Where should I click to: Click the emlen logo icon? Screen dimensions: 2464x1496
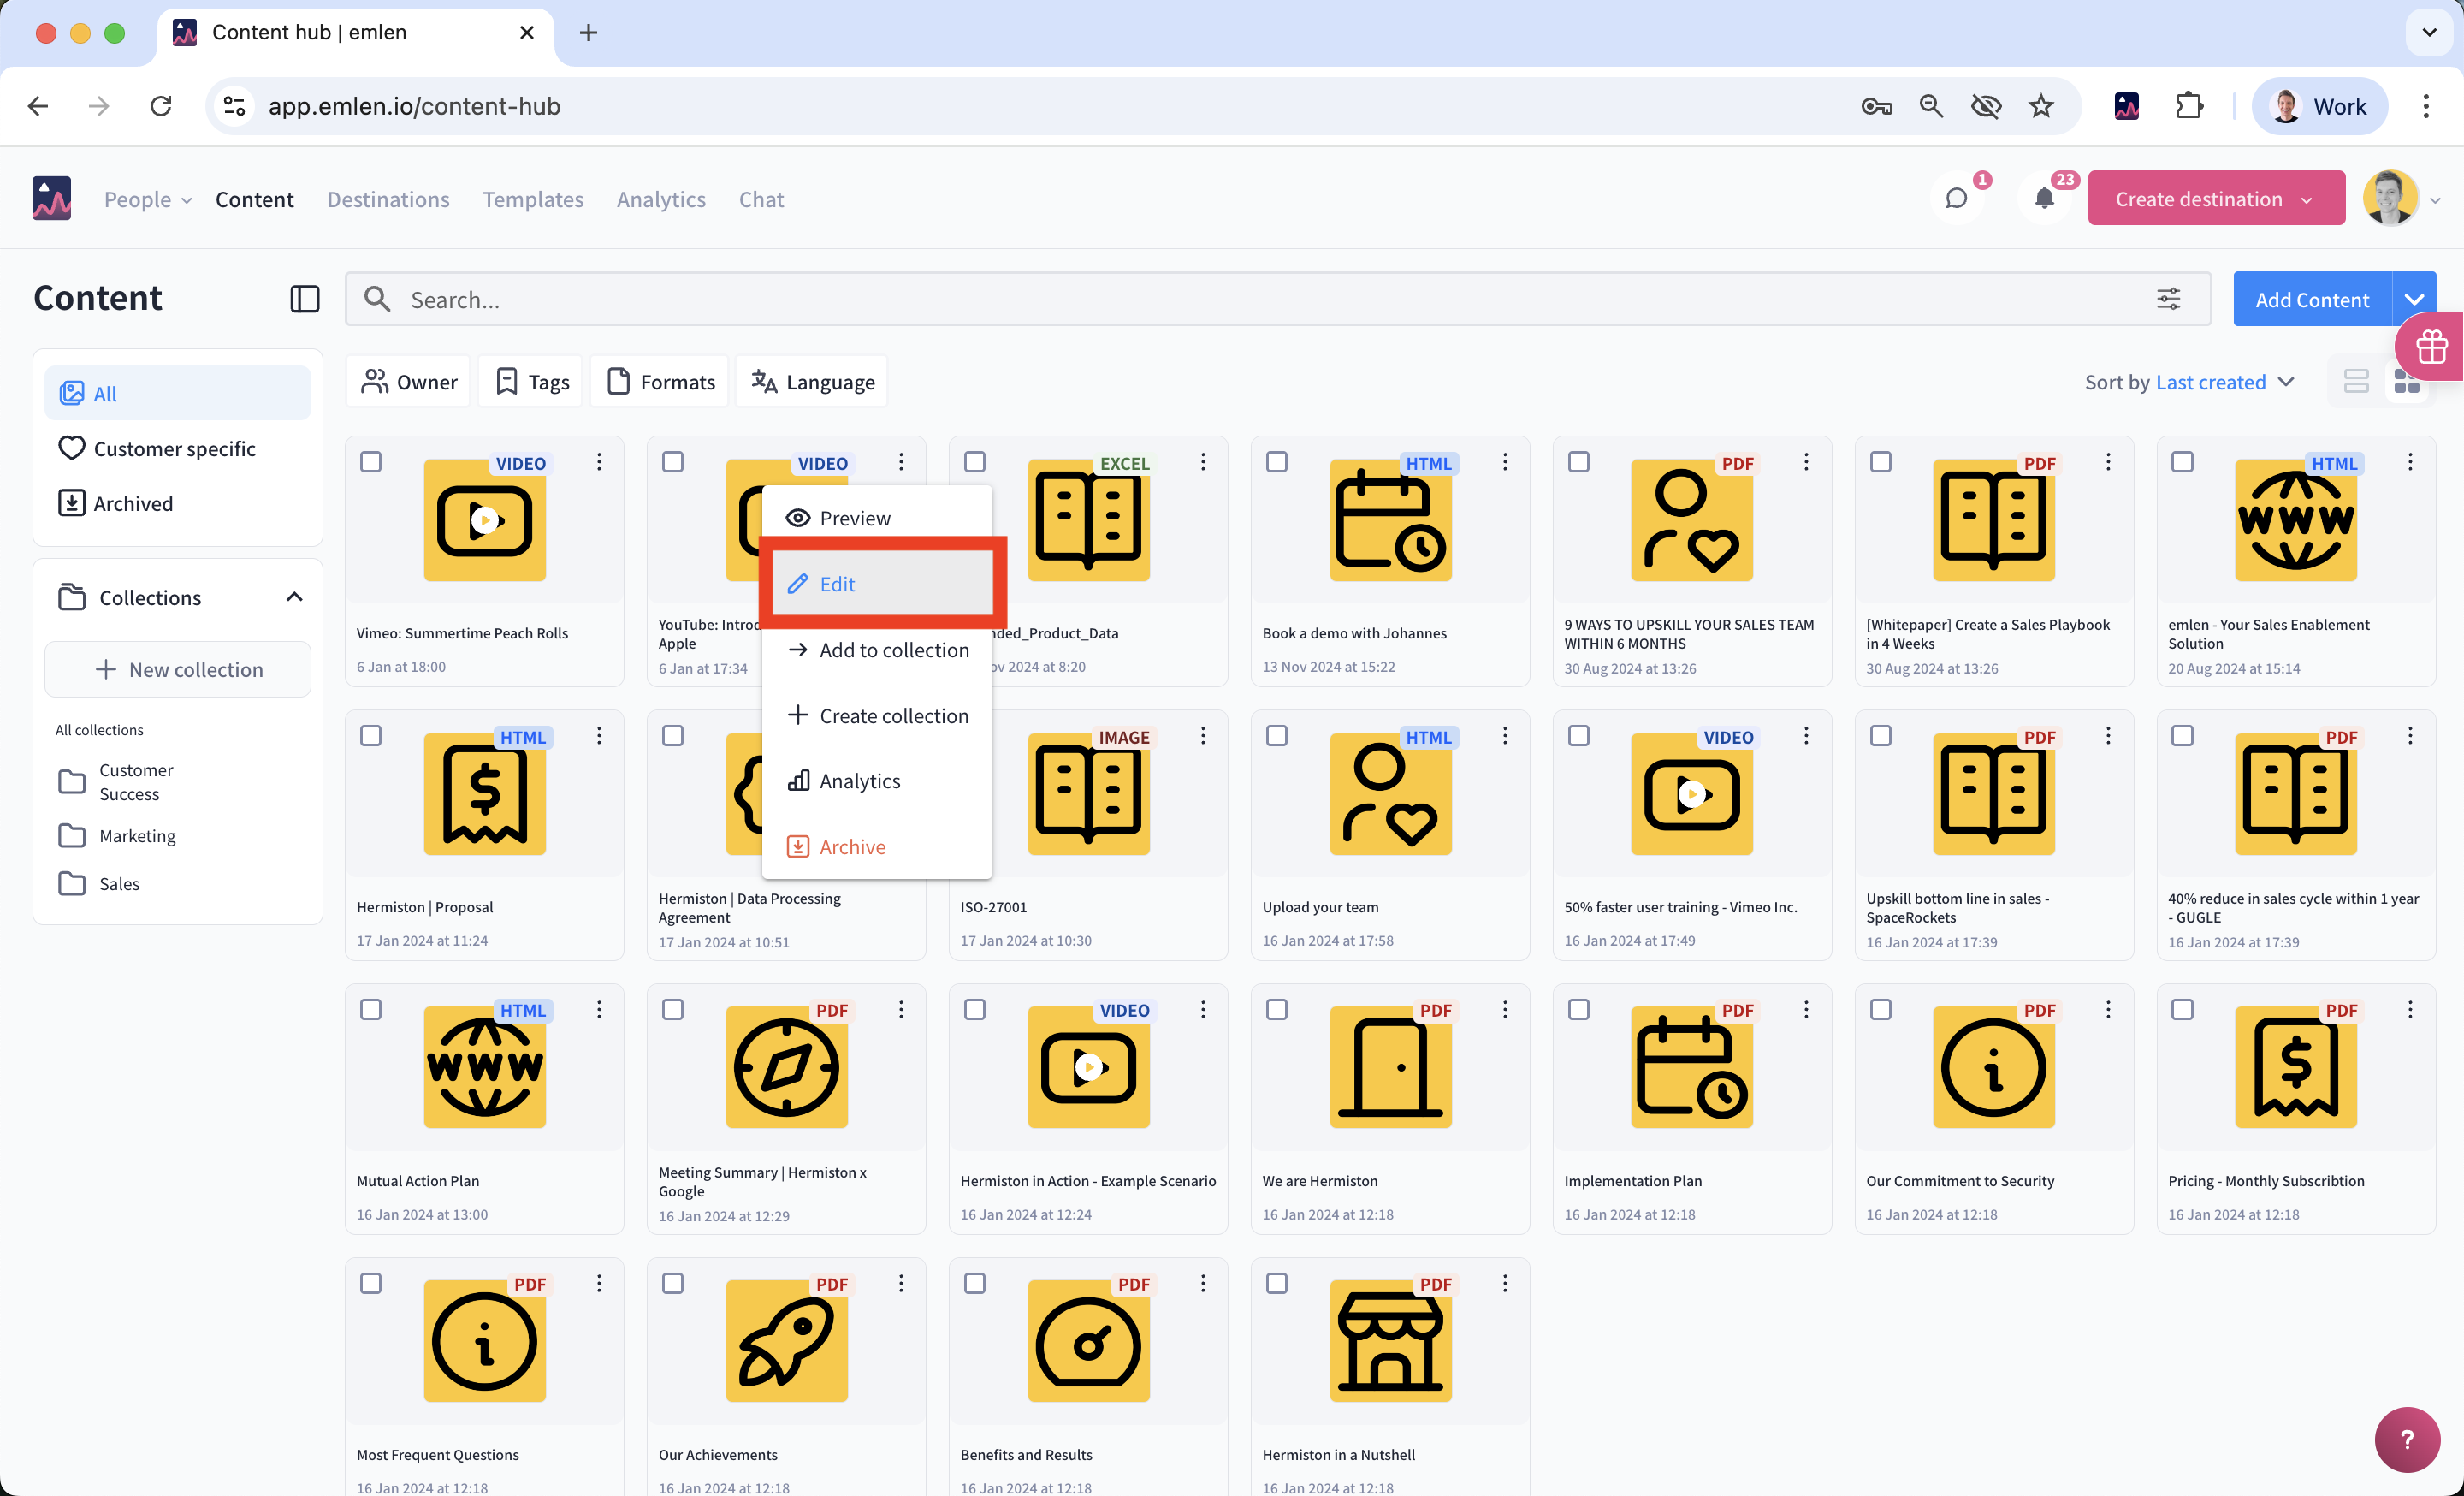(51, 198)
